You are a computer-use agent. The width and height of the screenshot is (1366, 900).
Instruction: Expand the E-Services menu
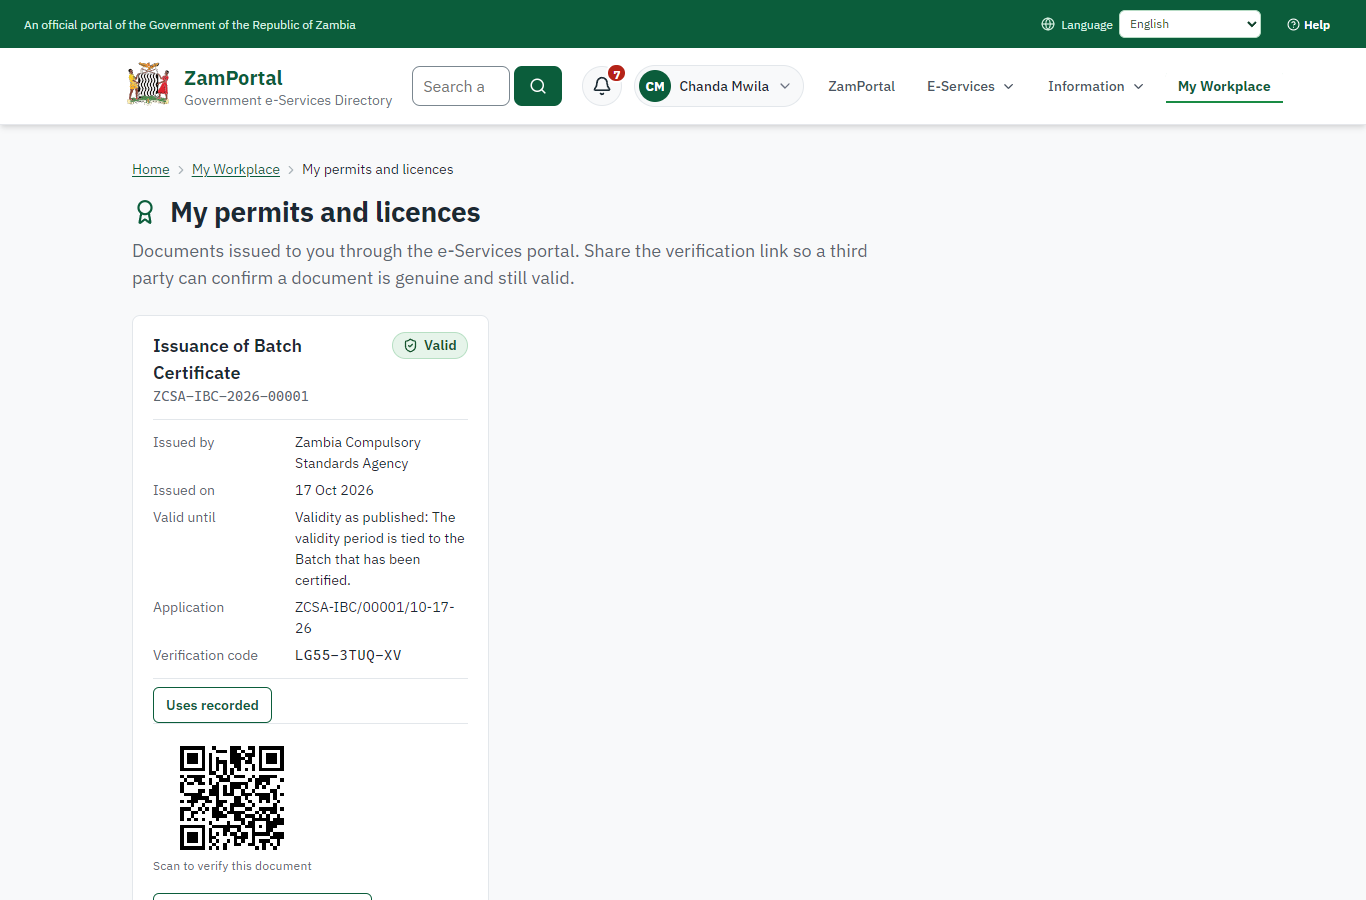click(970, 86)
